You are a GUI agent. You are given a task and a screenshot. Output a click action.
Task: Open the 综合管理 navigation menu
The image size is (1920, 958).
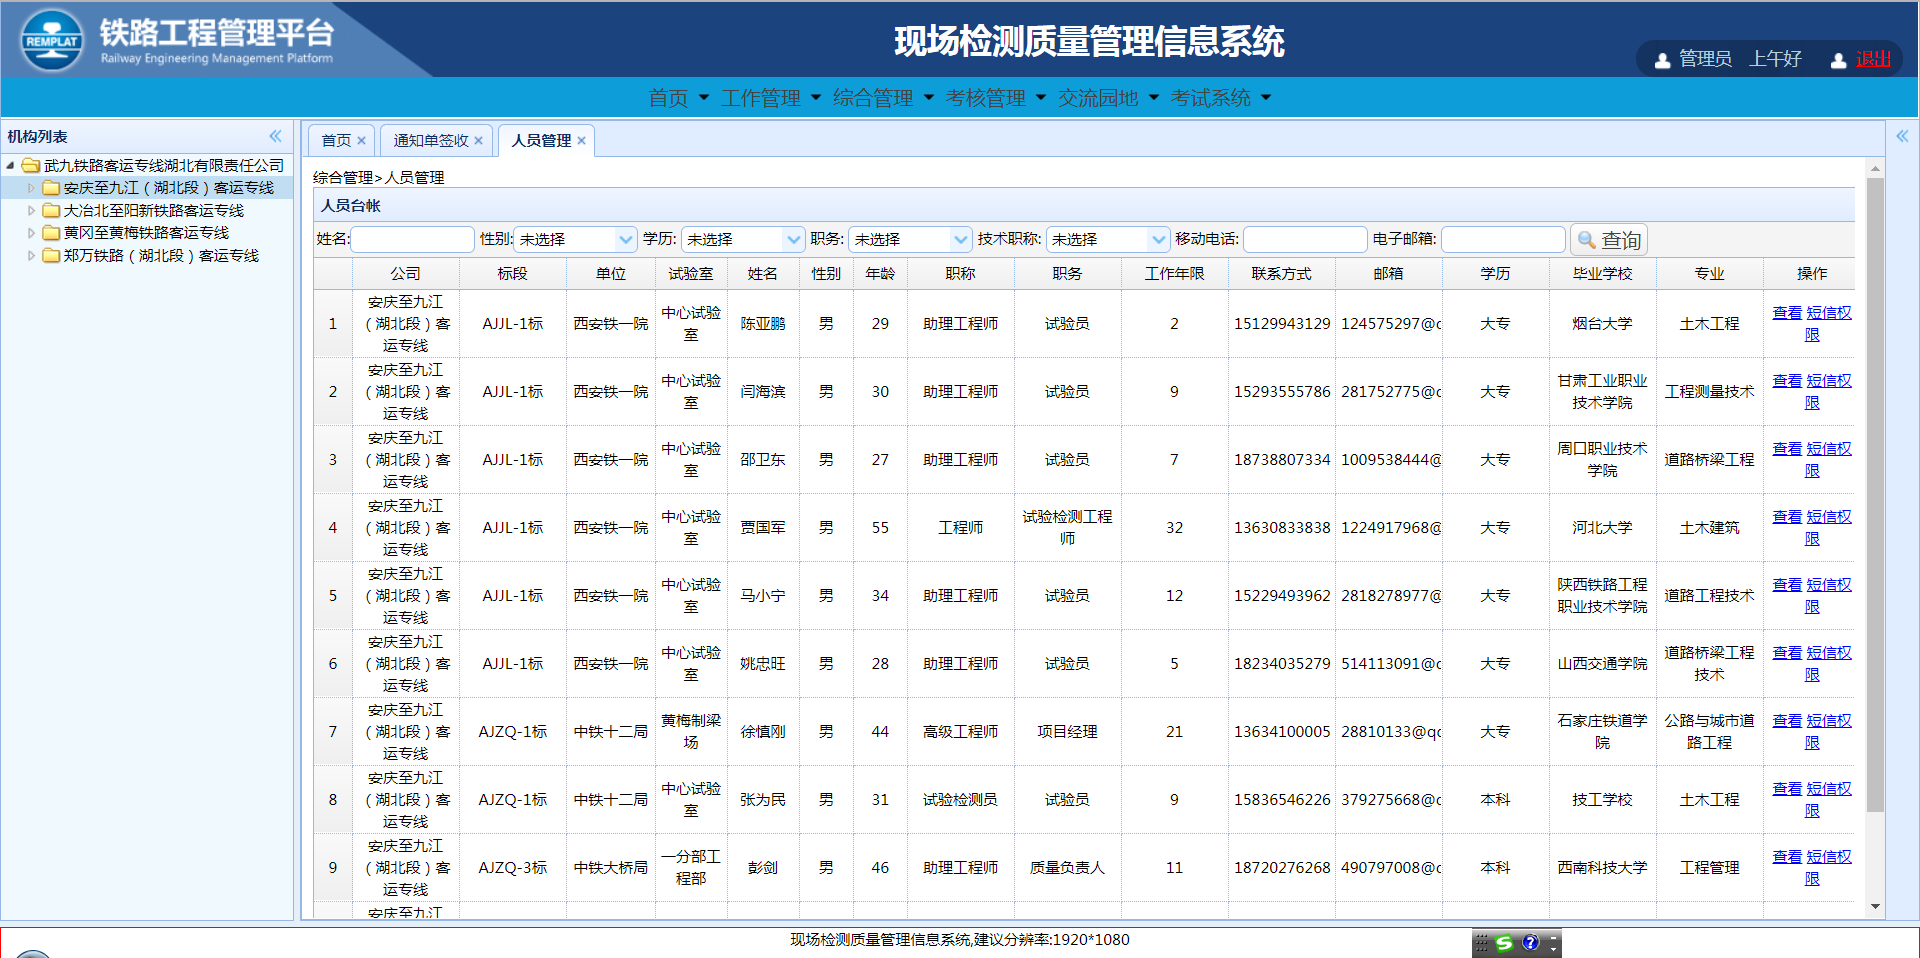click(x=883, y=98)
